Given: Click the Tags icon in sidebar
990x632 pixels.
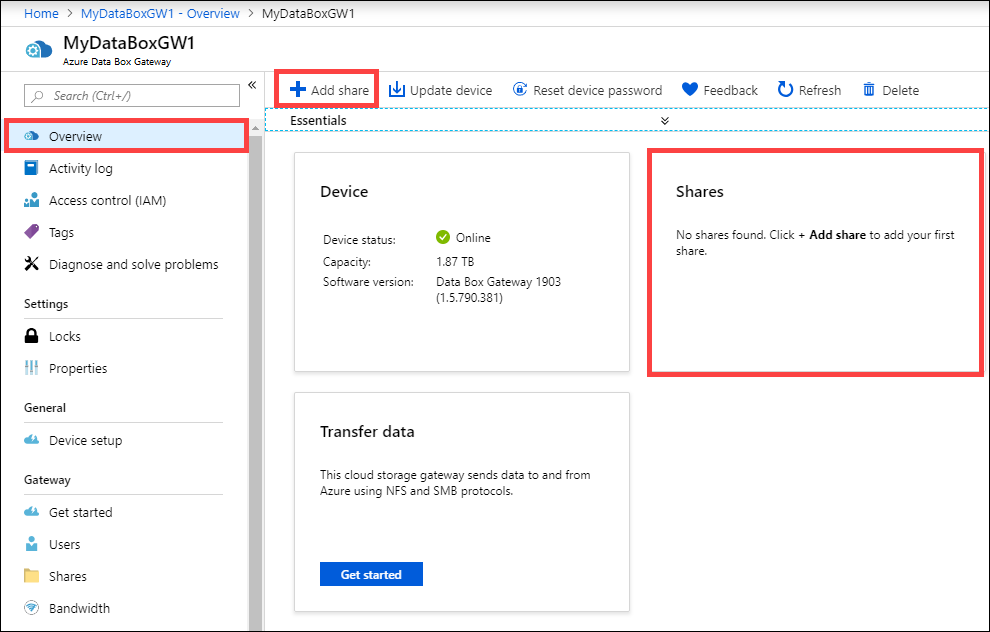Looking at the screenshot, I should [x=32, y=233].
